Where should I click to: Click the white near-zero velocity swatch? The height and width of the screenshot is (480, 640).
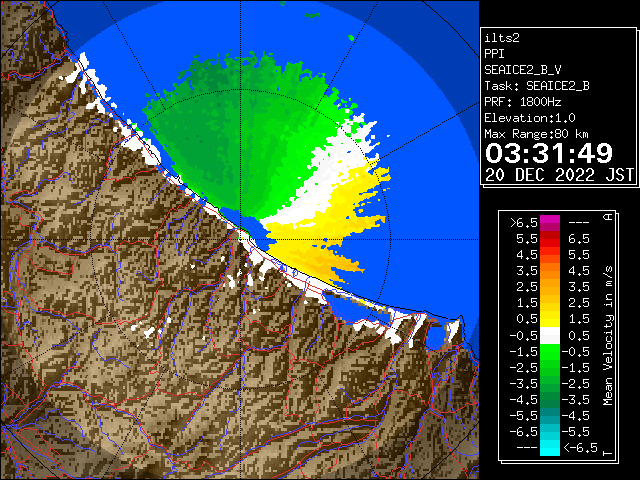pyautogui.click(x=550, y=336)
